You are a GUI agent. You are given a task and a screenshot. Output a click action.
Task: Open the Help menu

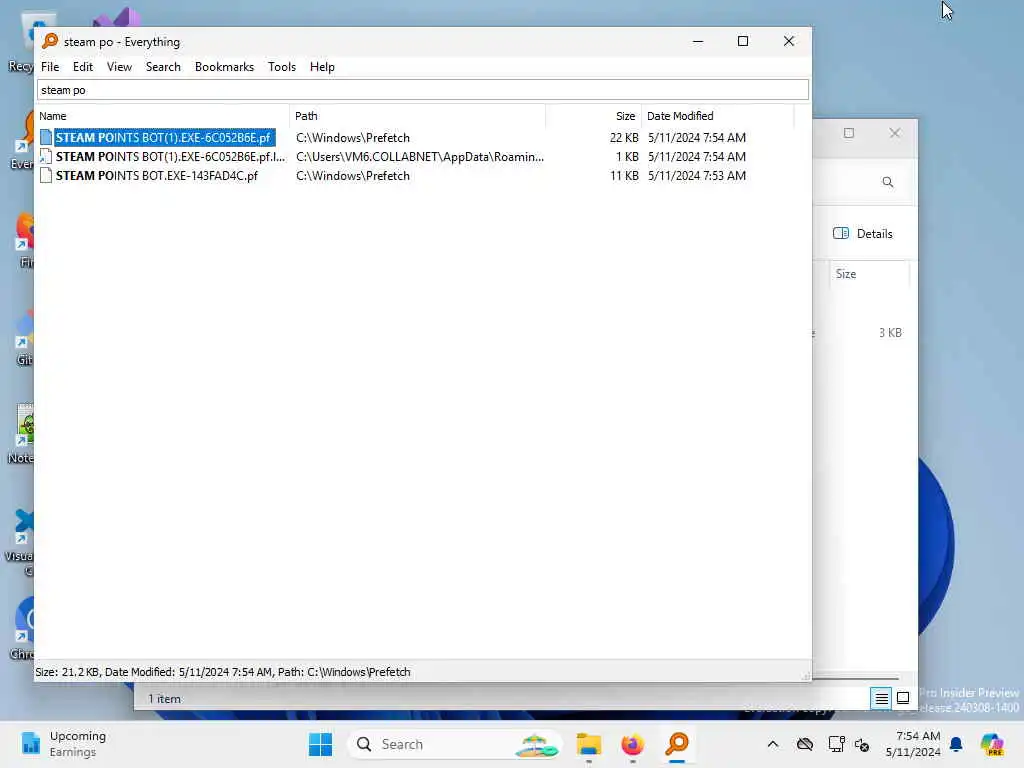pyautogui.click(x=322, y=67)
